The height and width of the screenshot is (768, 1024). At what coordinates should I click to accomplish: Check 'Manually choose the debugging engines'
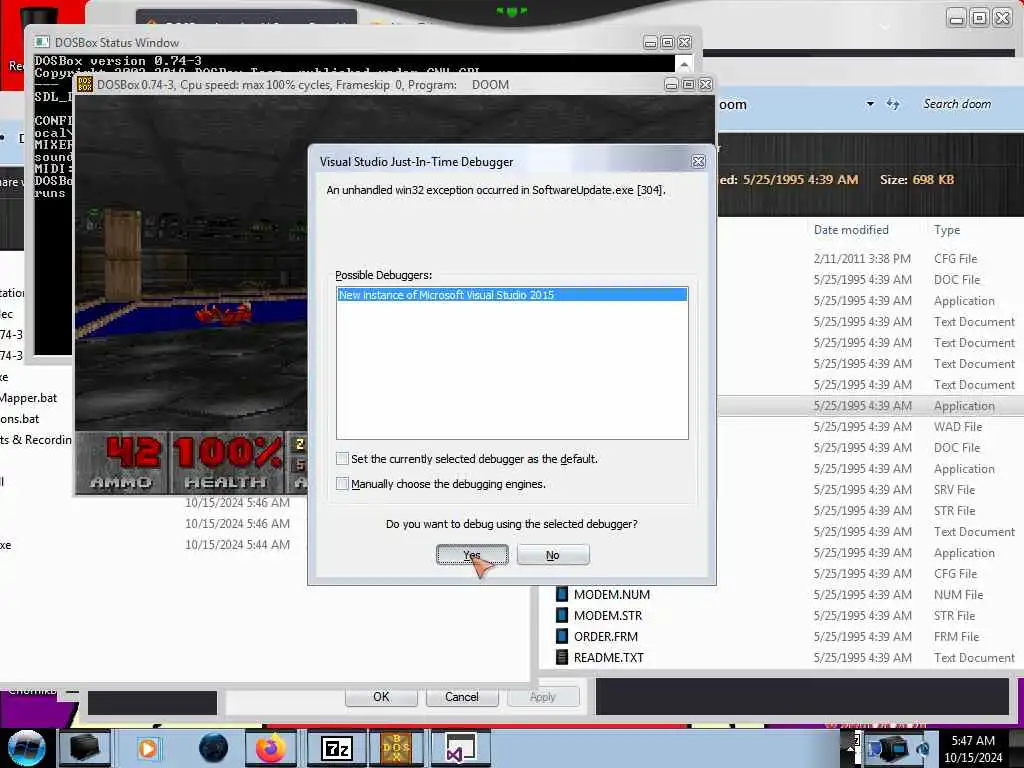pos(342,483)
